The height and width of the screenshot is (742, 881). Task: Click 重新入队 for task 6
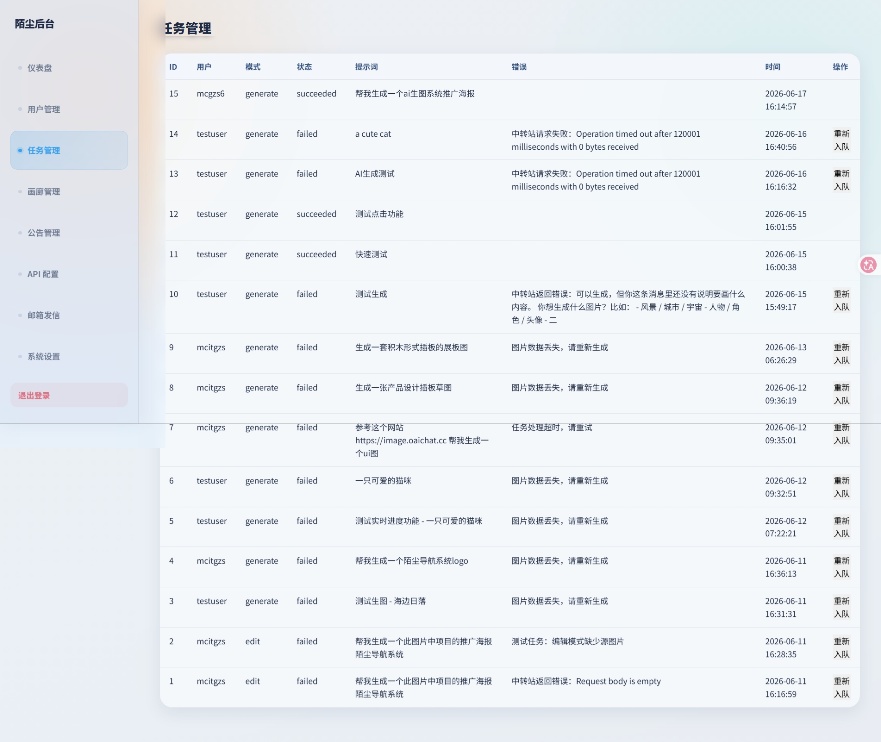[841, 487]
